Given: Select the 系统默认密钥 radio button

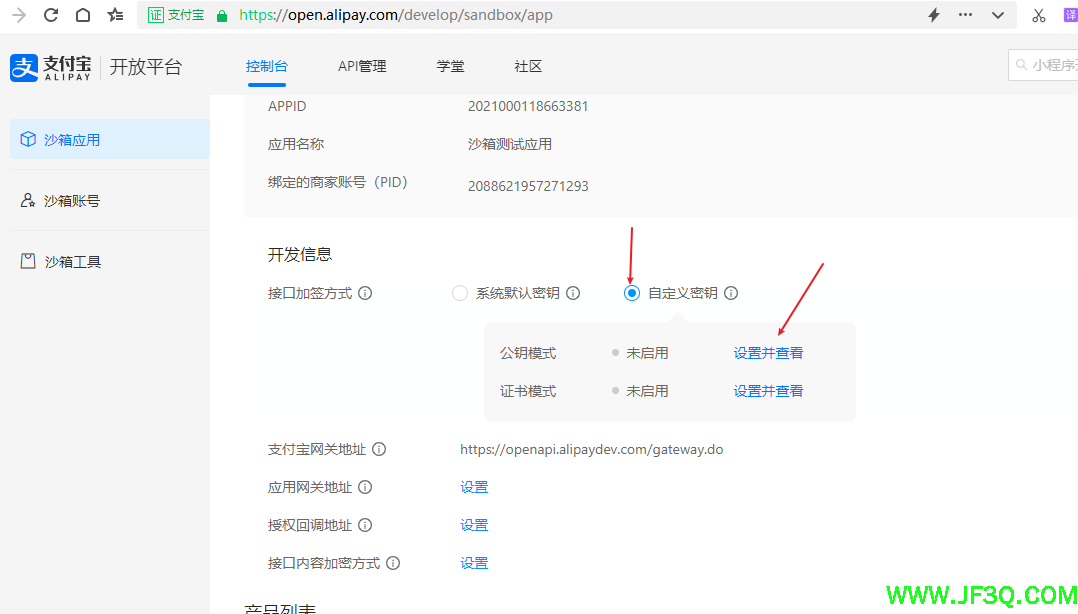Looking at the screenshot, I should [x=460, y=294].
